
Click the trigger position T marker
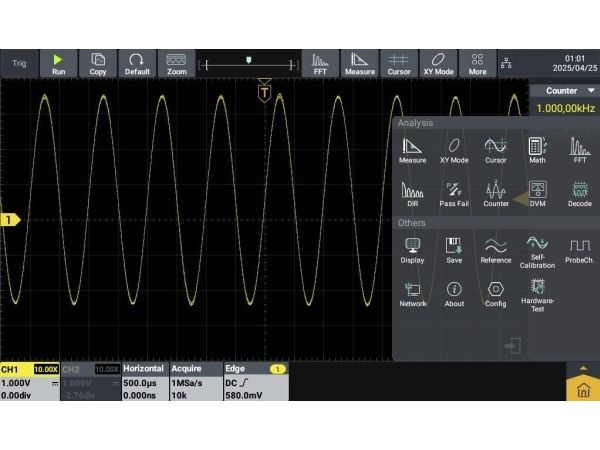pyautogui.click(x=264, y=91)
